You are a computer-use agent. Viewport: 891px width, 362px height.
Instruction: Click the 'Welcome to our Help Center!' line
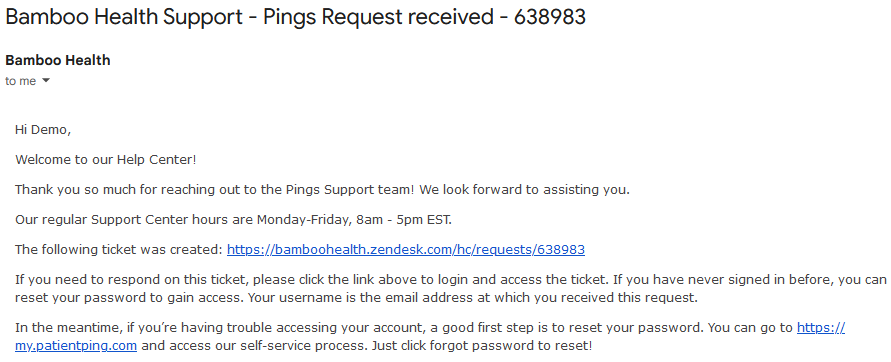106,160
